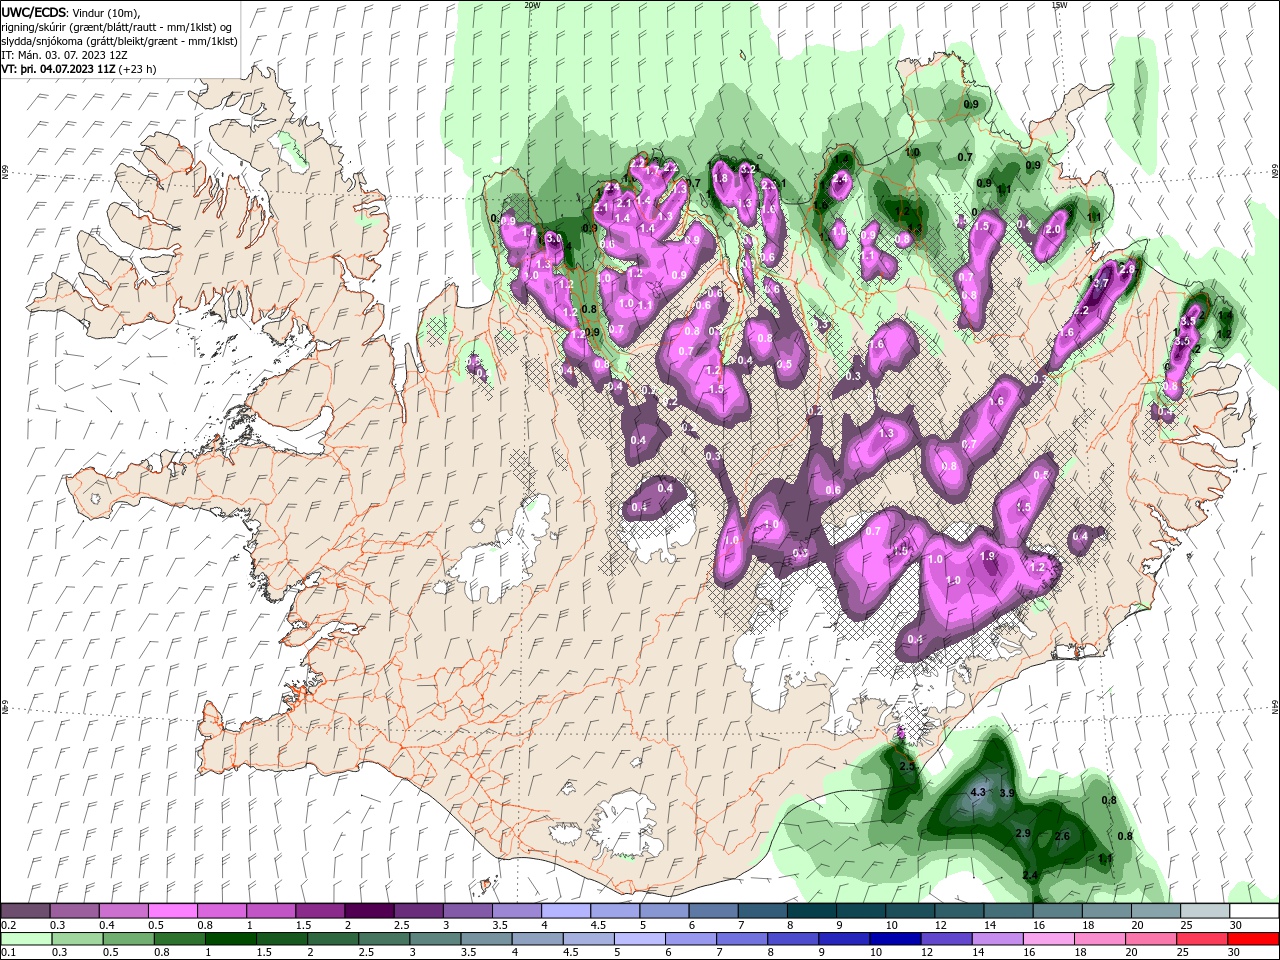Click the '0.1' label in the rain legend

pos(8,953)
